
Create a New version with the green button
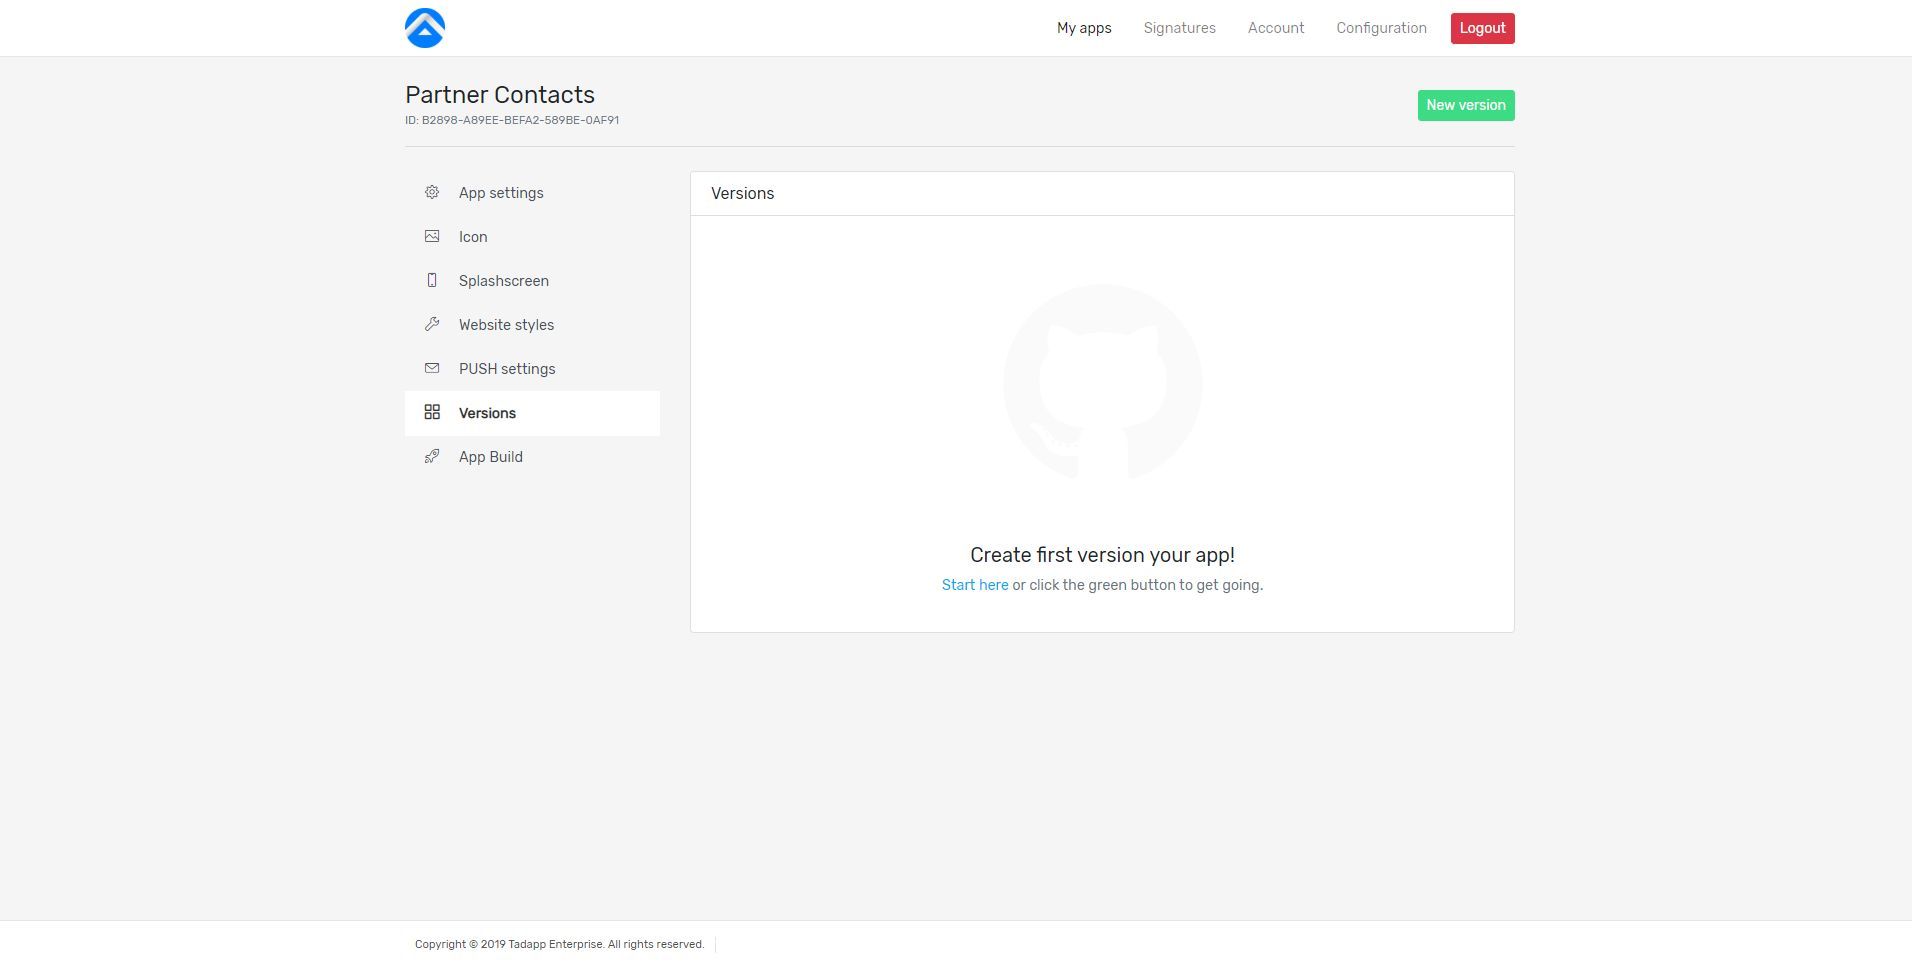(1465, 105)
